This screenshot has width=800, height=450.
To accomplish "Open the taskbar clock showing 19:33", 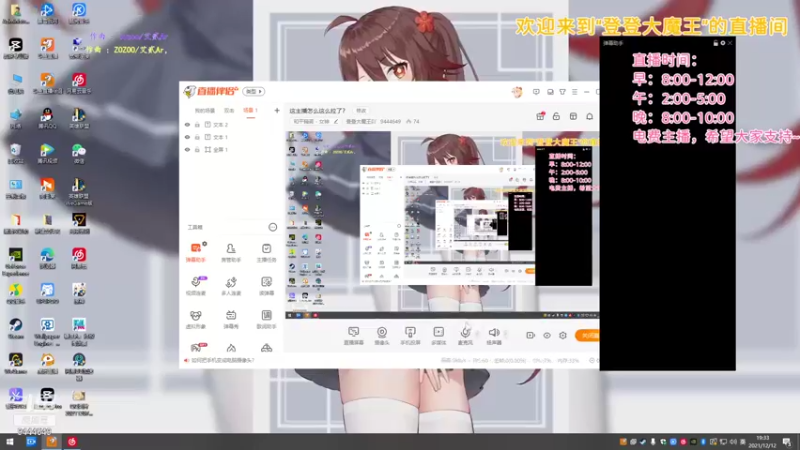I will [762, 441].
